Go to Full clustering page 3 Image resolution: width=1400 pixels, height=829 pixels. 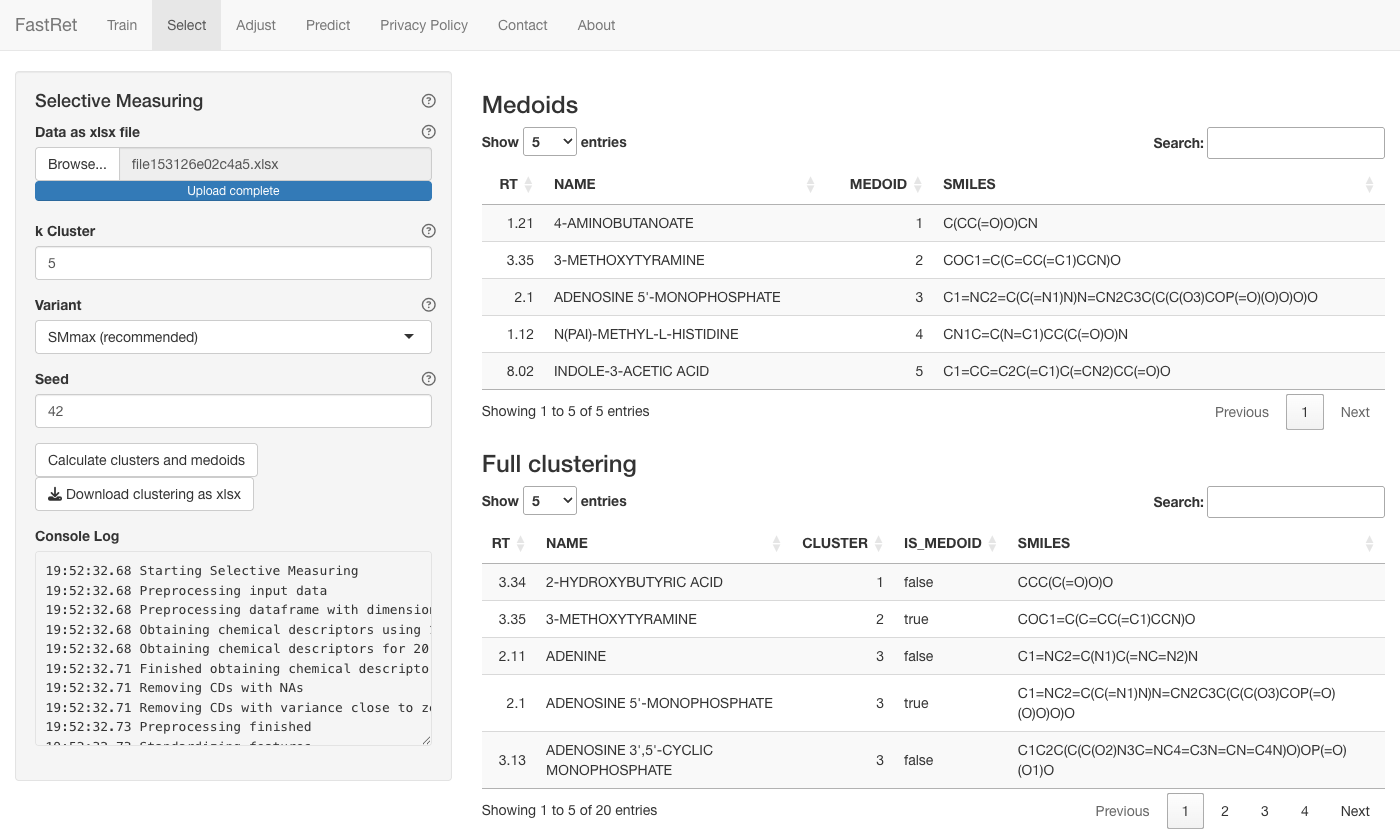(x=1264, y=811)
